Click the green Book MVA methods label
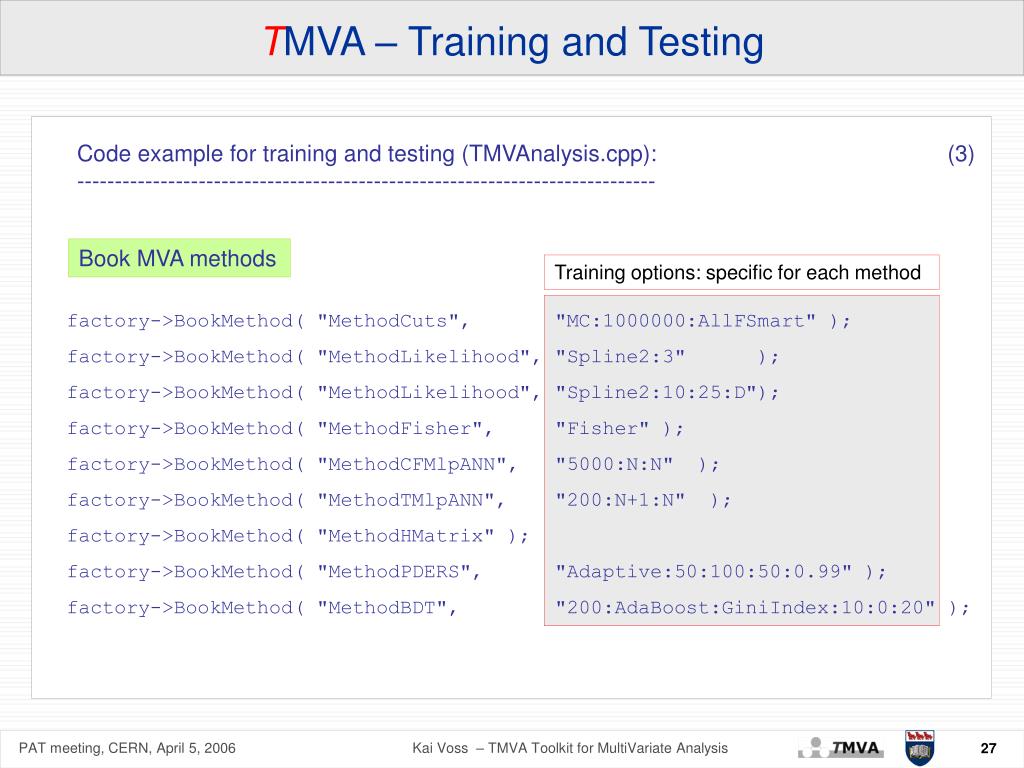1024x768 pixels. [179, 258]
